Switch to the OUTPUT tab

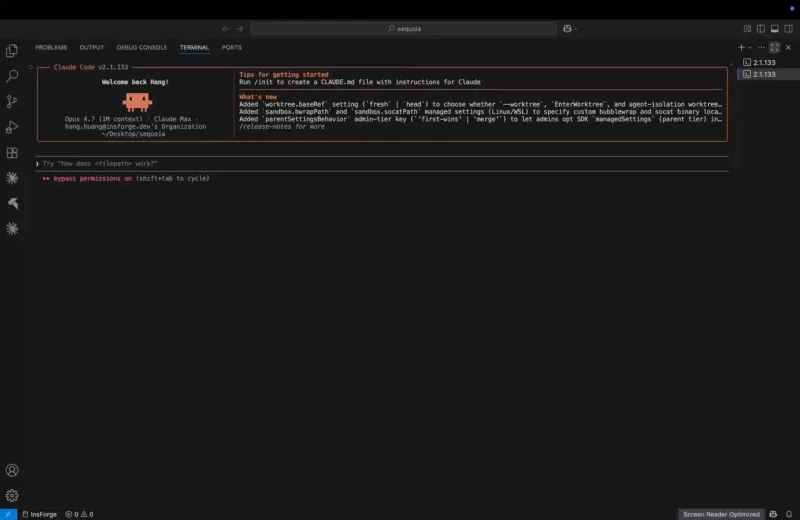point(92,47)
